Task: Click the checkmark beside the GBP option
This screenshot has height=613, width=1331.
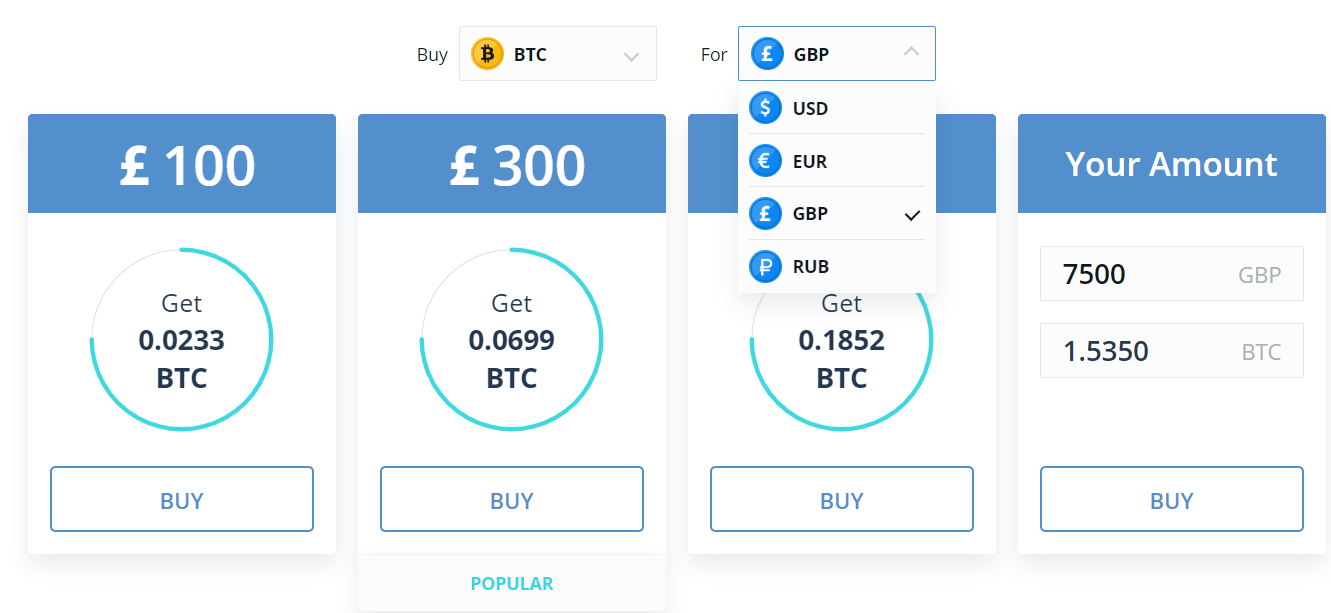Action: pyautogui.click(x=911, y=213)
